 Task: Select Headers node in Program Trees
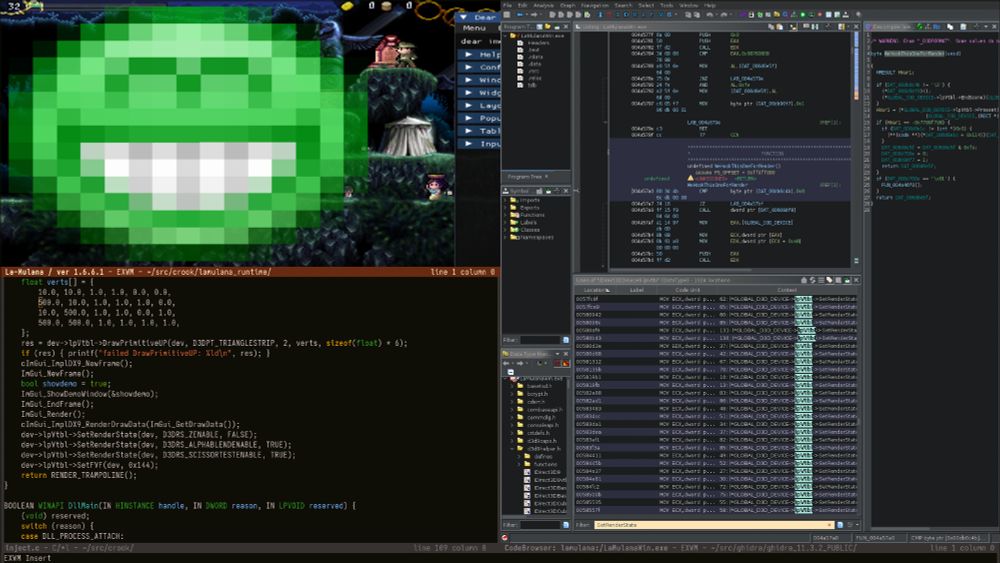(x=538, y=43)
